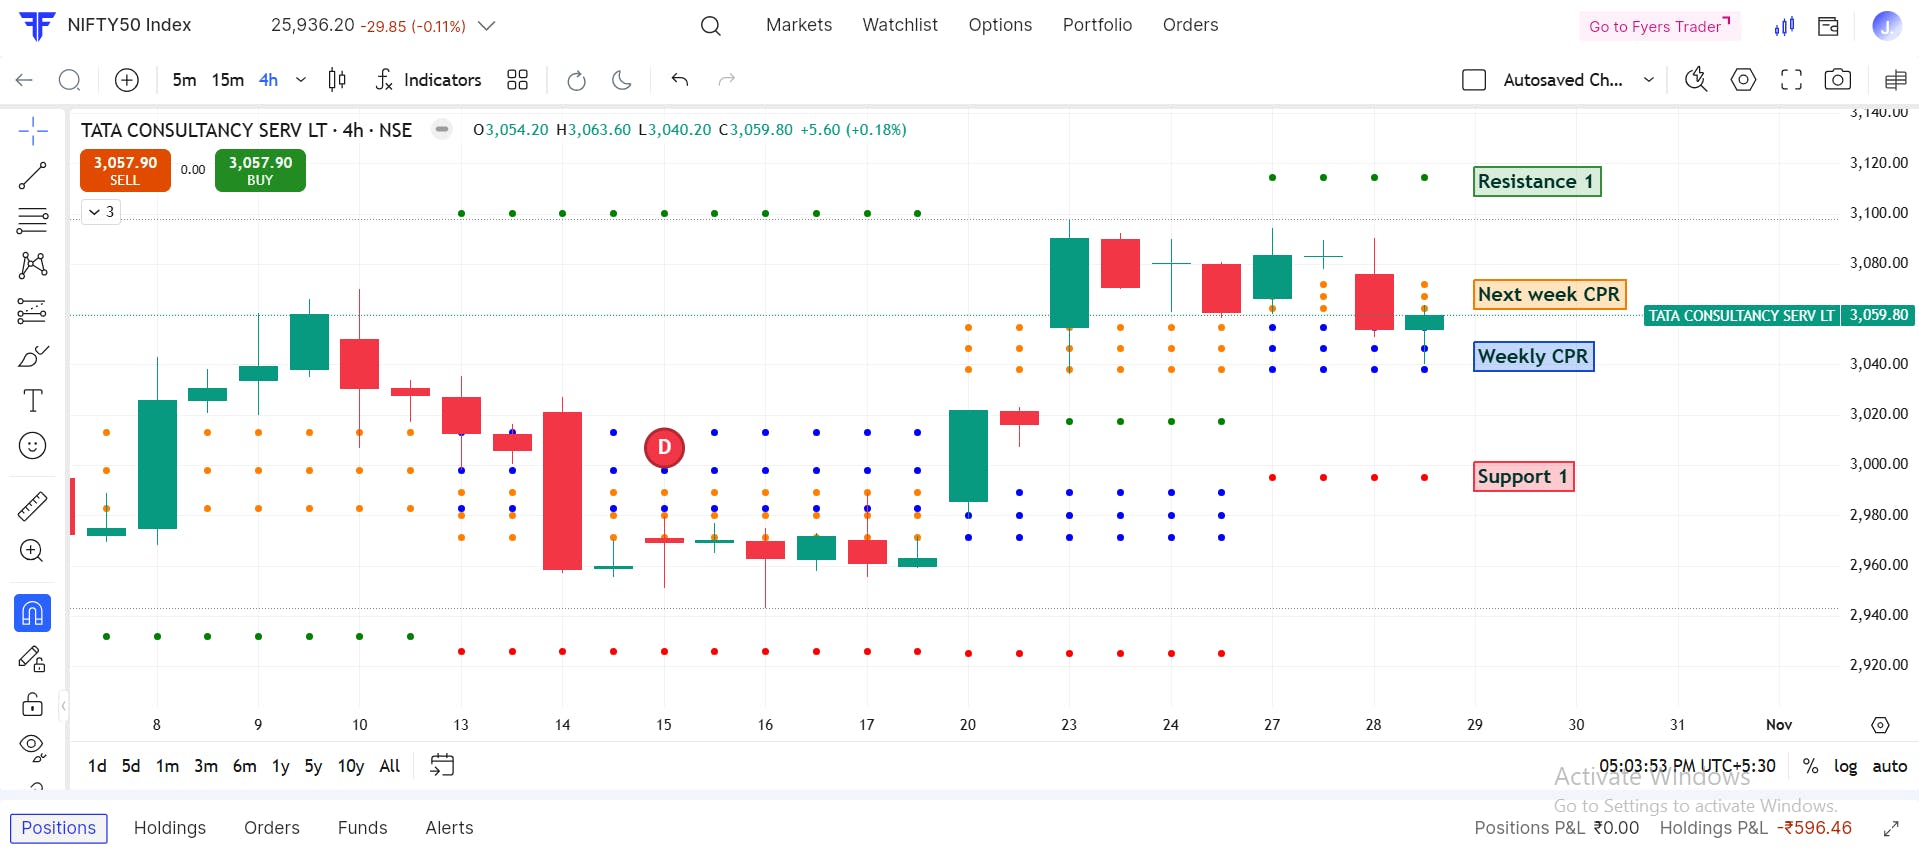Start bar replay mode

pos(576,80)
